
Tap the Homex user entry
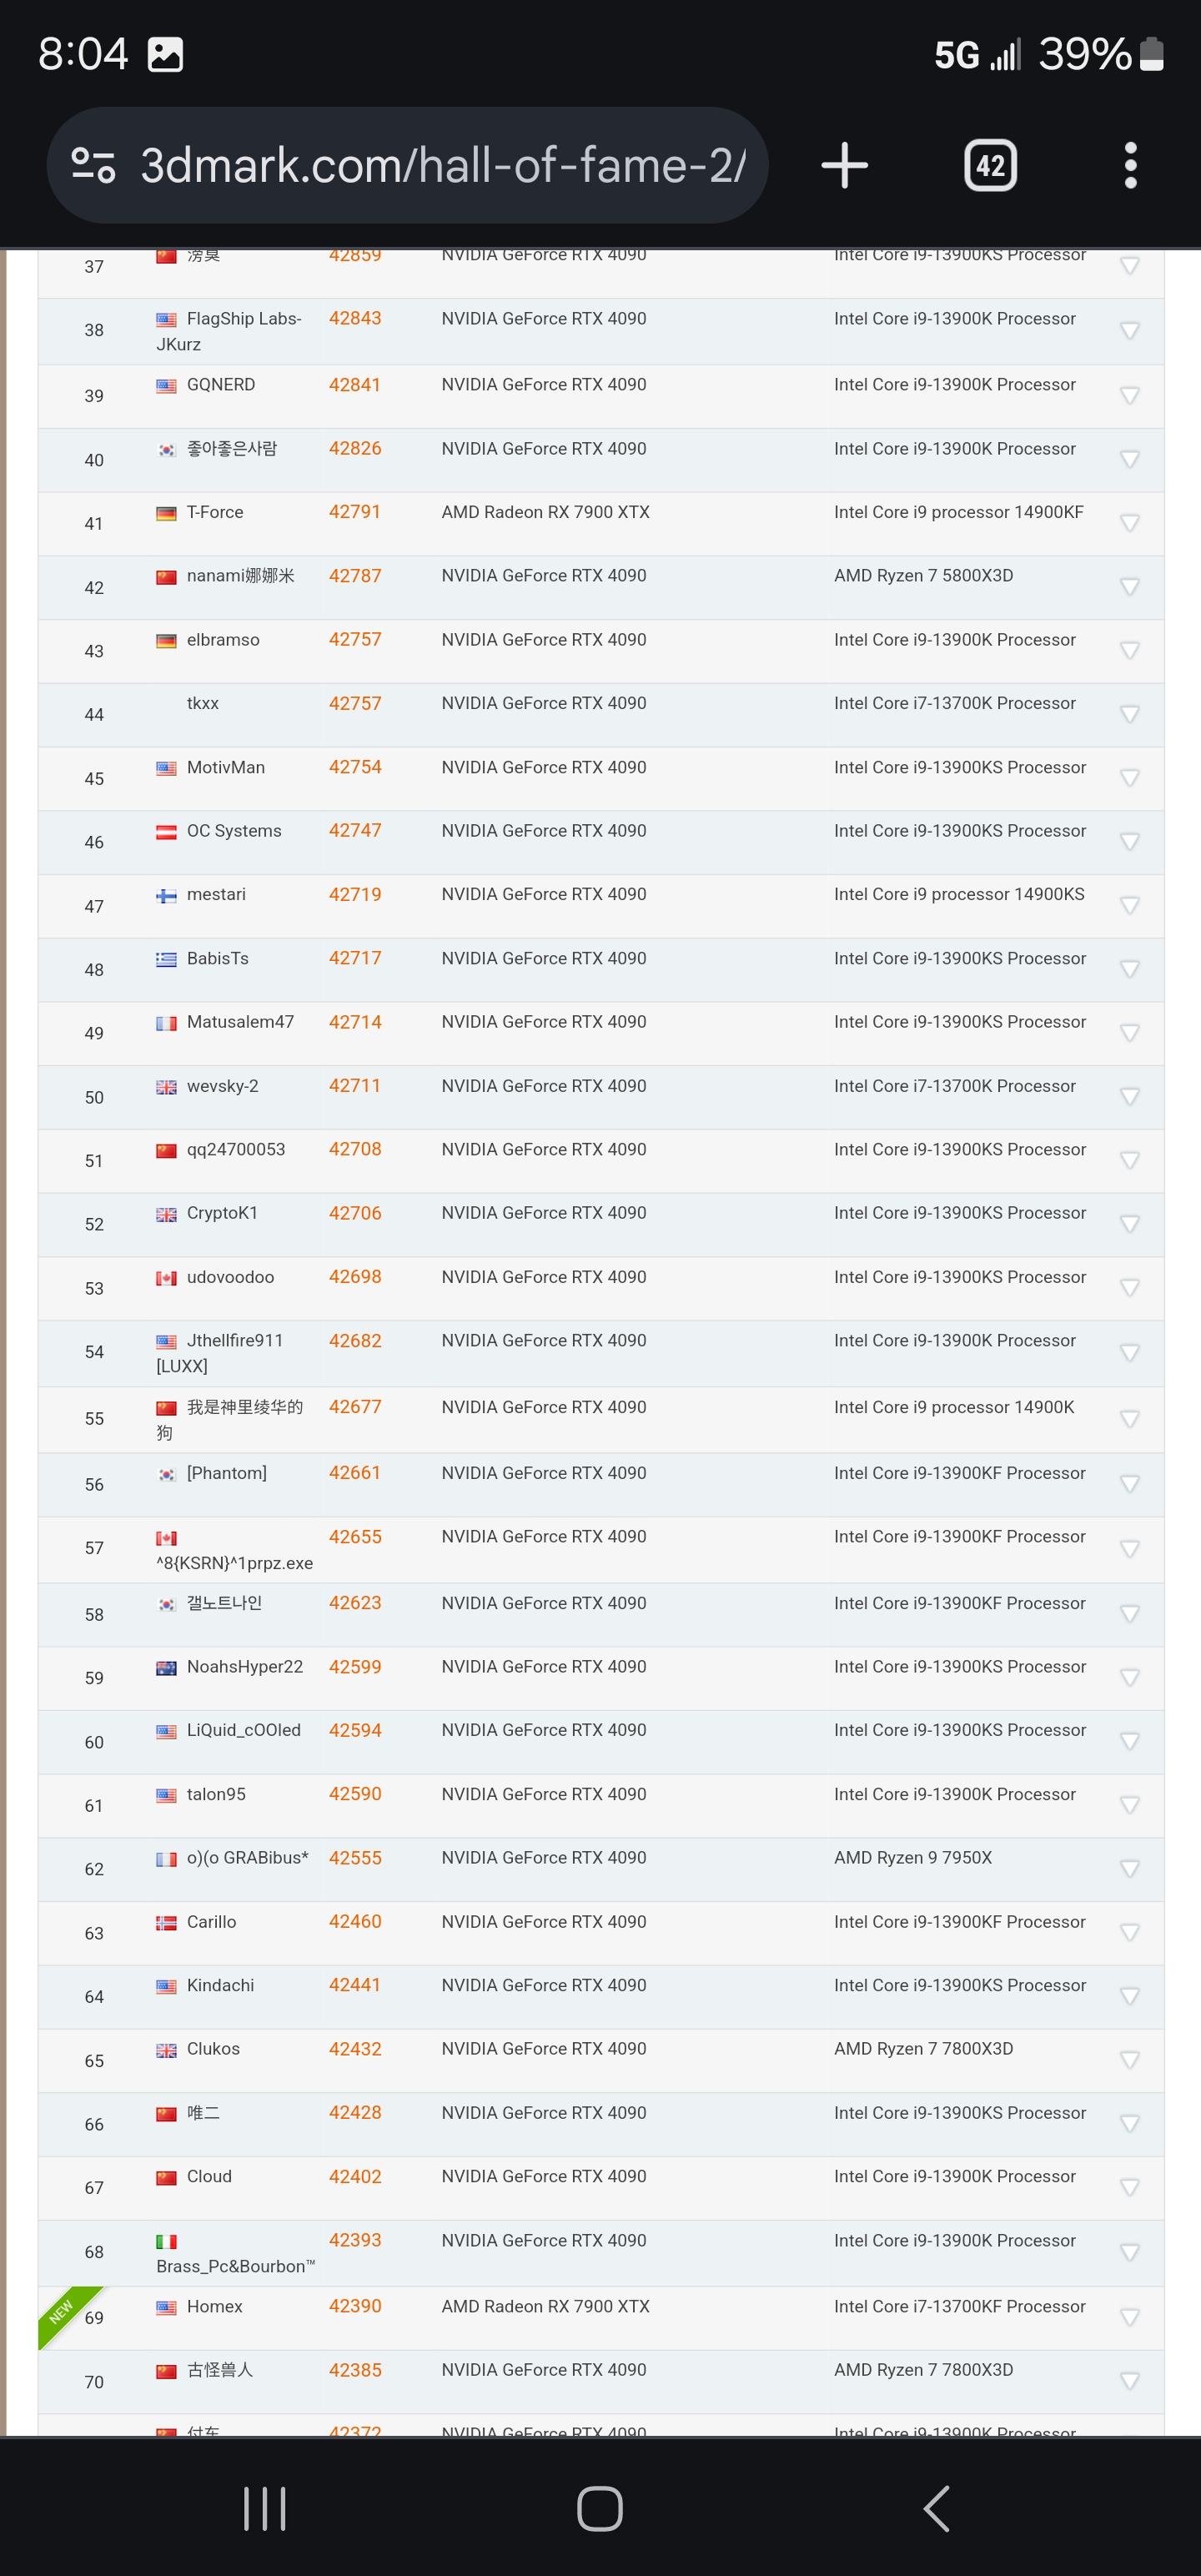click(x=215, y=2306)
